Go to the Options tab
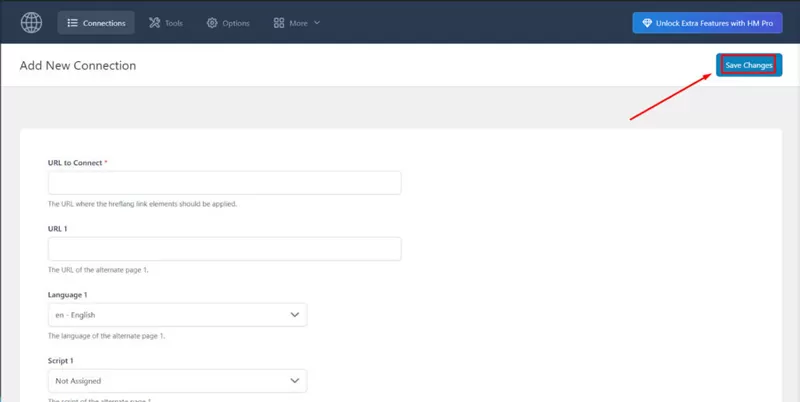Viewport: 800px width, 402px height. pos(228,23)
